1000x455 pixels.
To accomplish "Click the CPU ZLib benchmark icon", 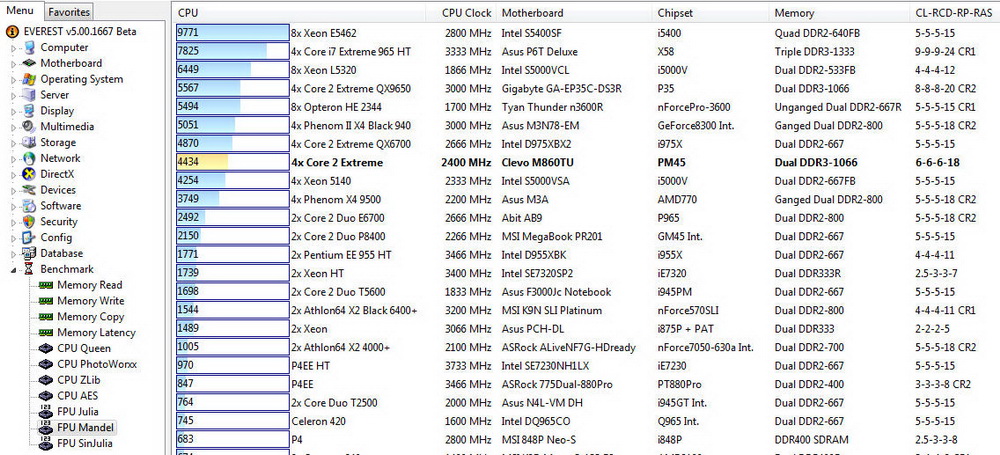I will click(x=45, y=380).
